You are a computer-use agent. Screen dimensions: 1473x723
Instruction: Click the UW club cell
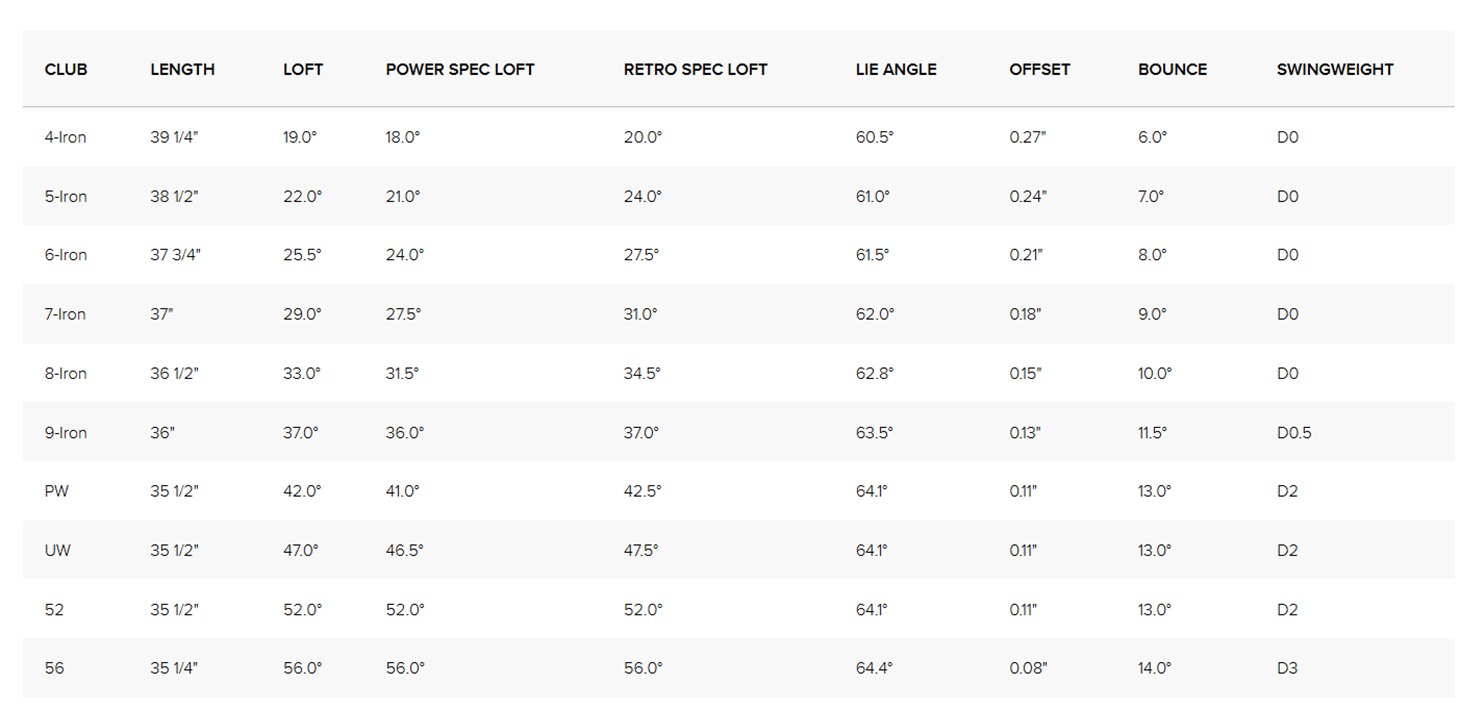pyautogui.click(x=58, y=550)
